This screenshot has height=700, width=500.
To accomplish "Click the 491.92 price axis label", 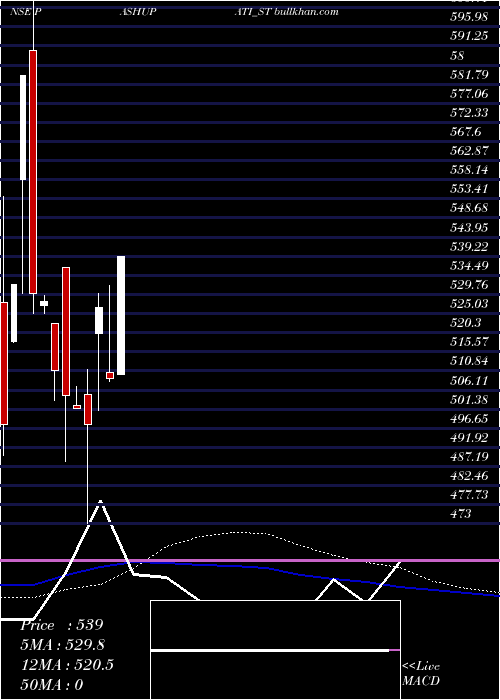I will coord(469,438).
